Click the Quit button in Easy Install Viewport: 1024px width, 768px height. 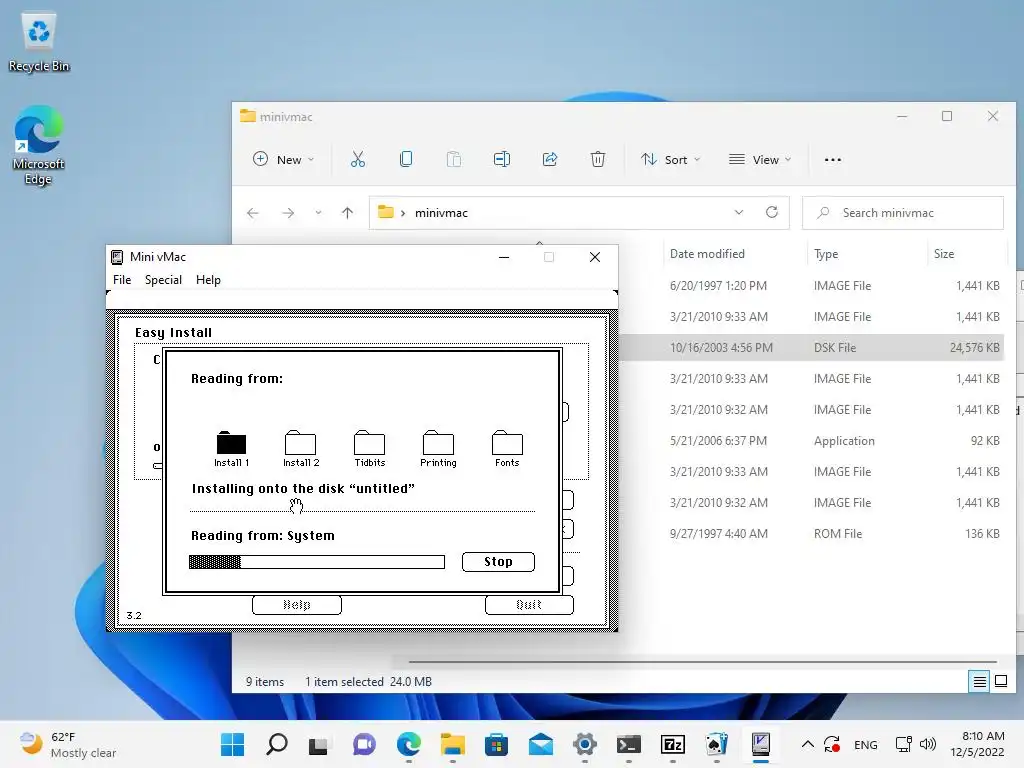coord(529,605)
